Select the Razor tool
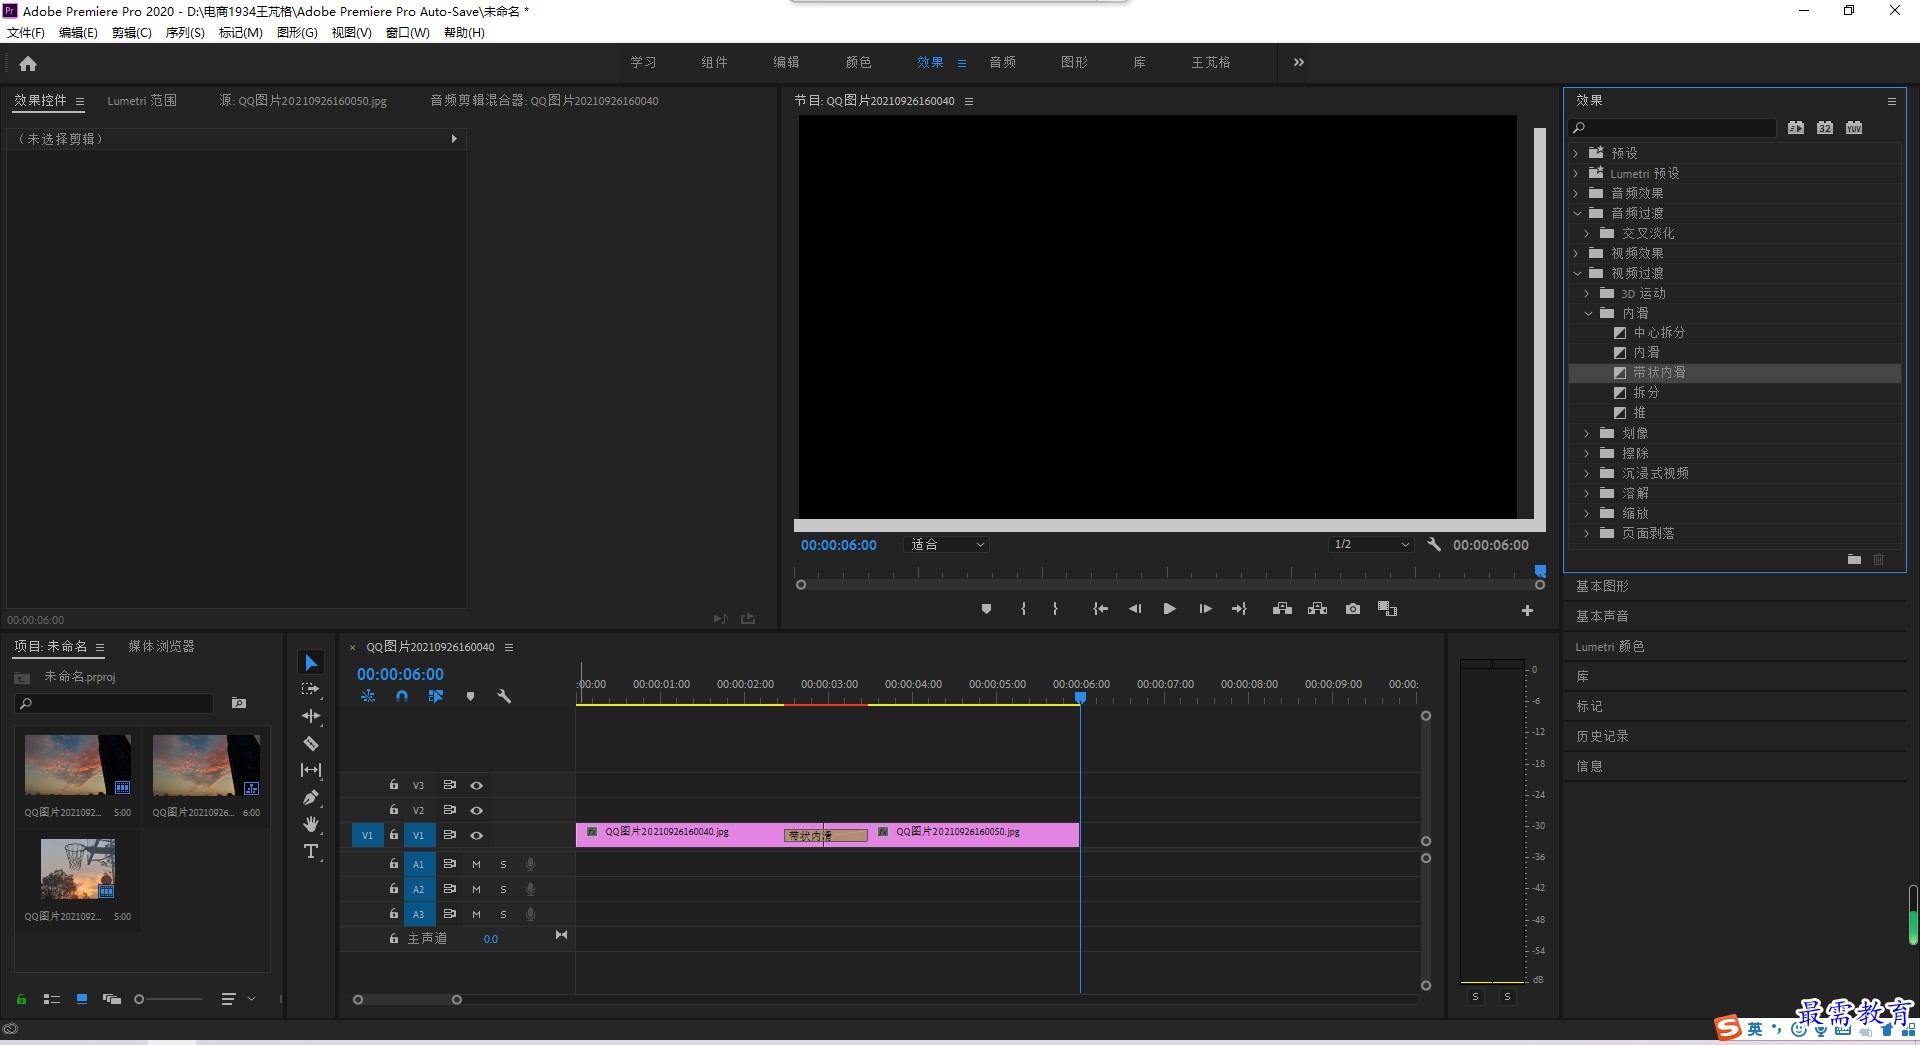This screenshot has height=1045, width=1920. pos(311,743)
